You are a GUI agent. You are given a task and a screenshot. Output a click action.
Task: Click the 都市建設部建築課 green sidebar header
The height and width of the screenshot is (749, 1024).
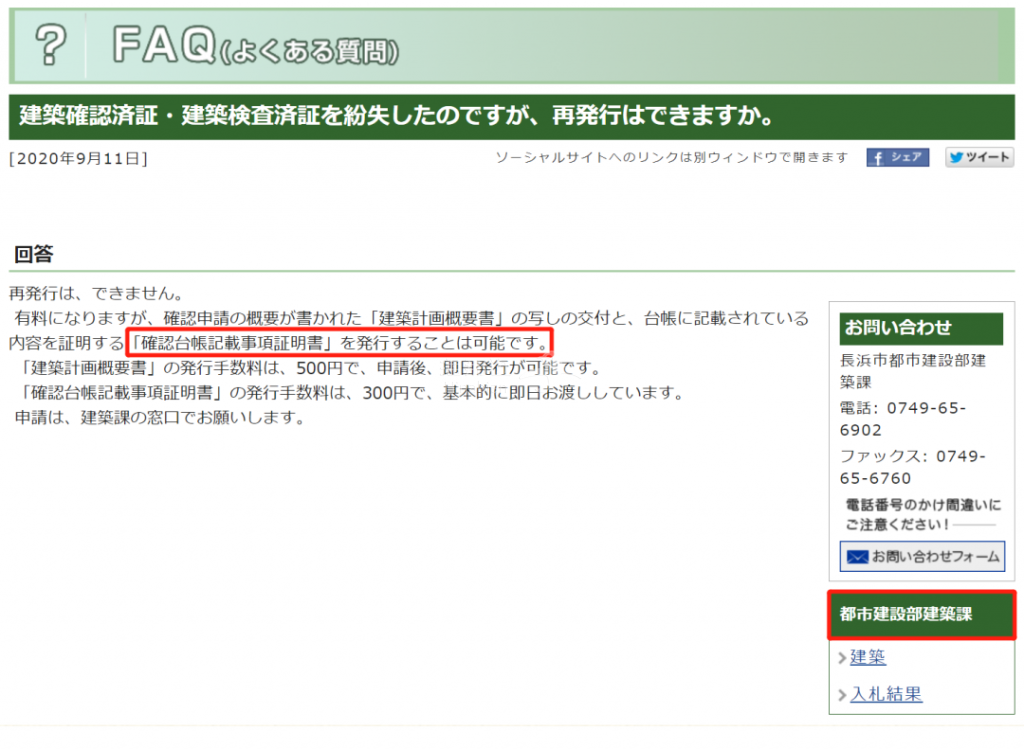(921, 615)
